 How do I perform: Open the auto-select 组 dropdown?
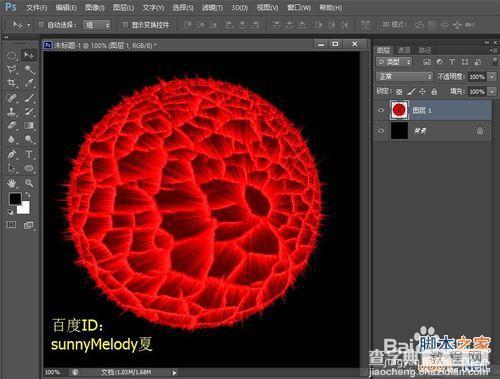(97, 25)
